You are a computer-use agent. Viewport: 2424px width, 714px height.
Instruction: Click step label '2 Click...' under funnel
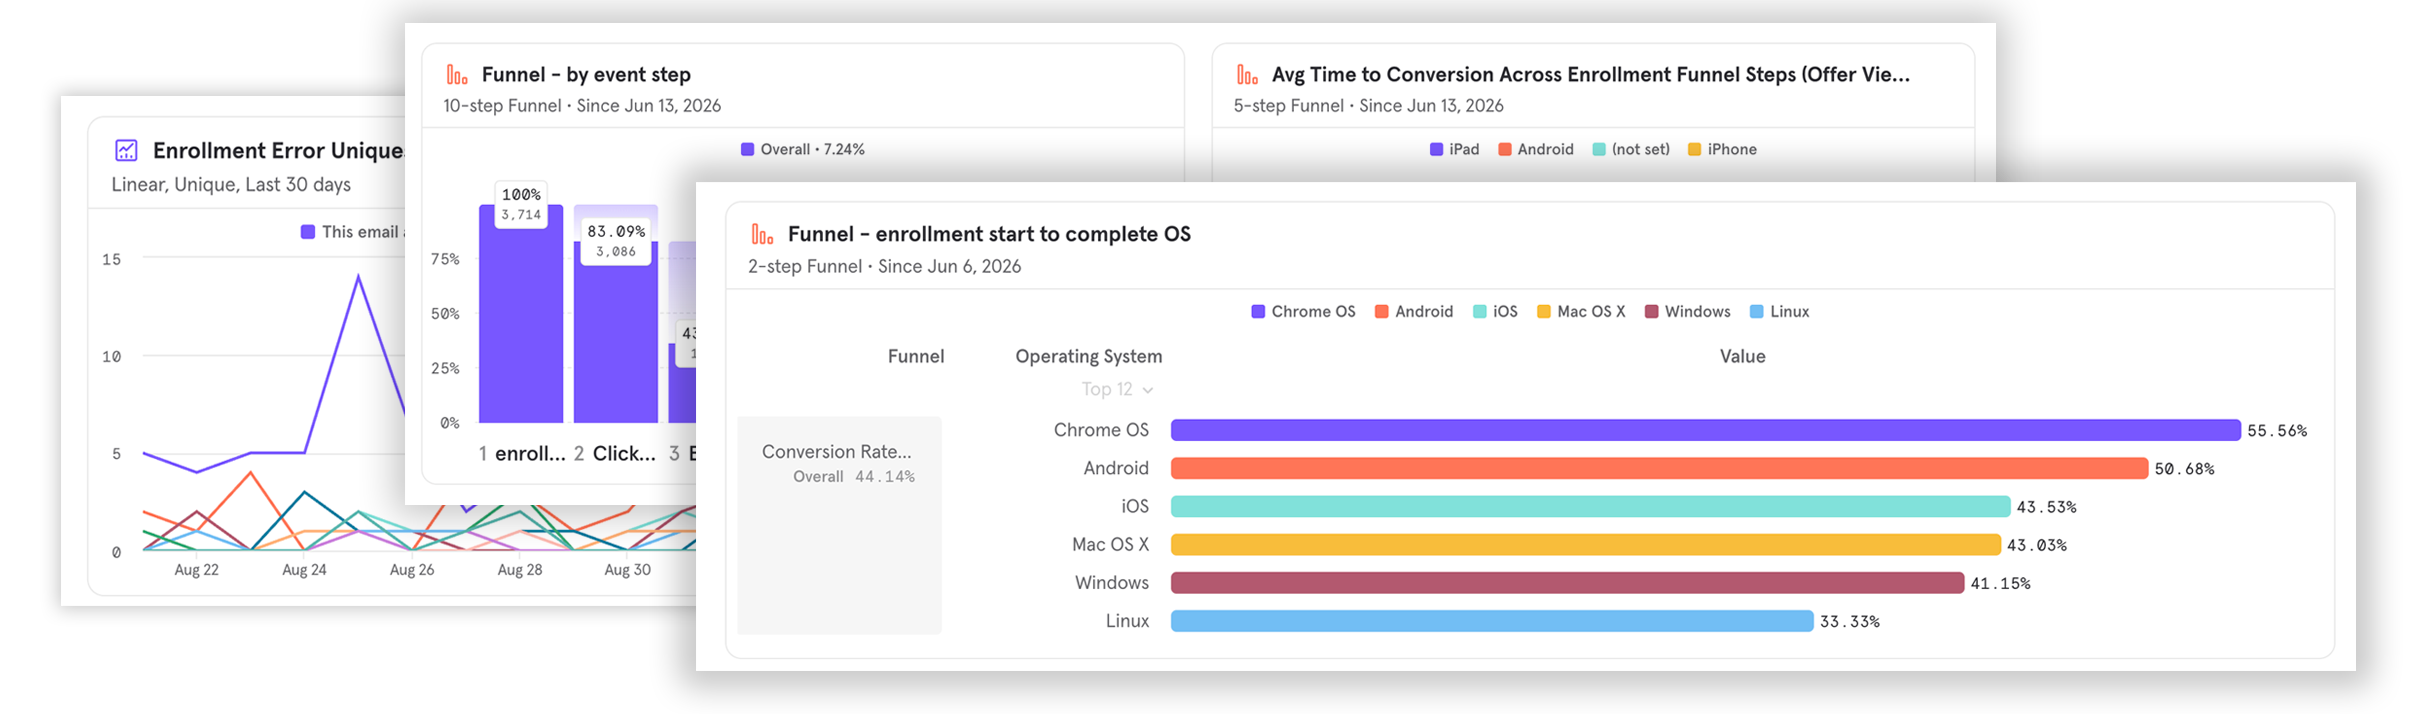pyautogui.click(x=615, y=454)
